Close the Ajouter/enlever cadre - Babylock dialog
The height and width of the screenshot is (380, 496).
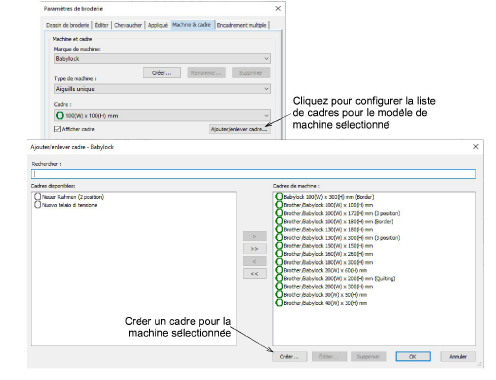[476, 147]
